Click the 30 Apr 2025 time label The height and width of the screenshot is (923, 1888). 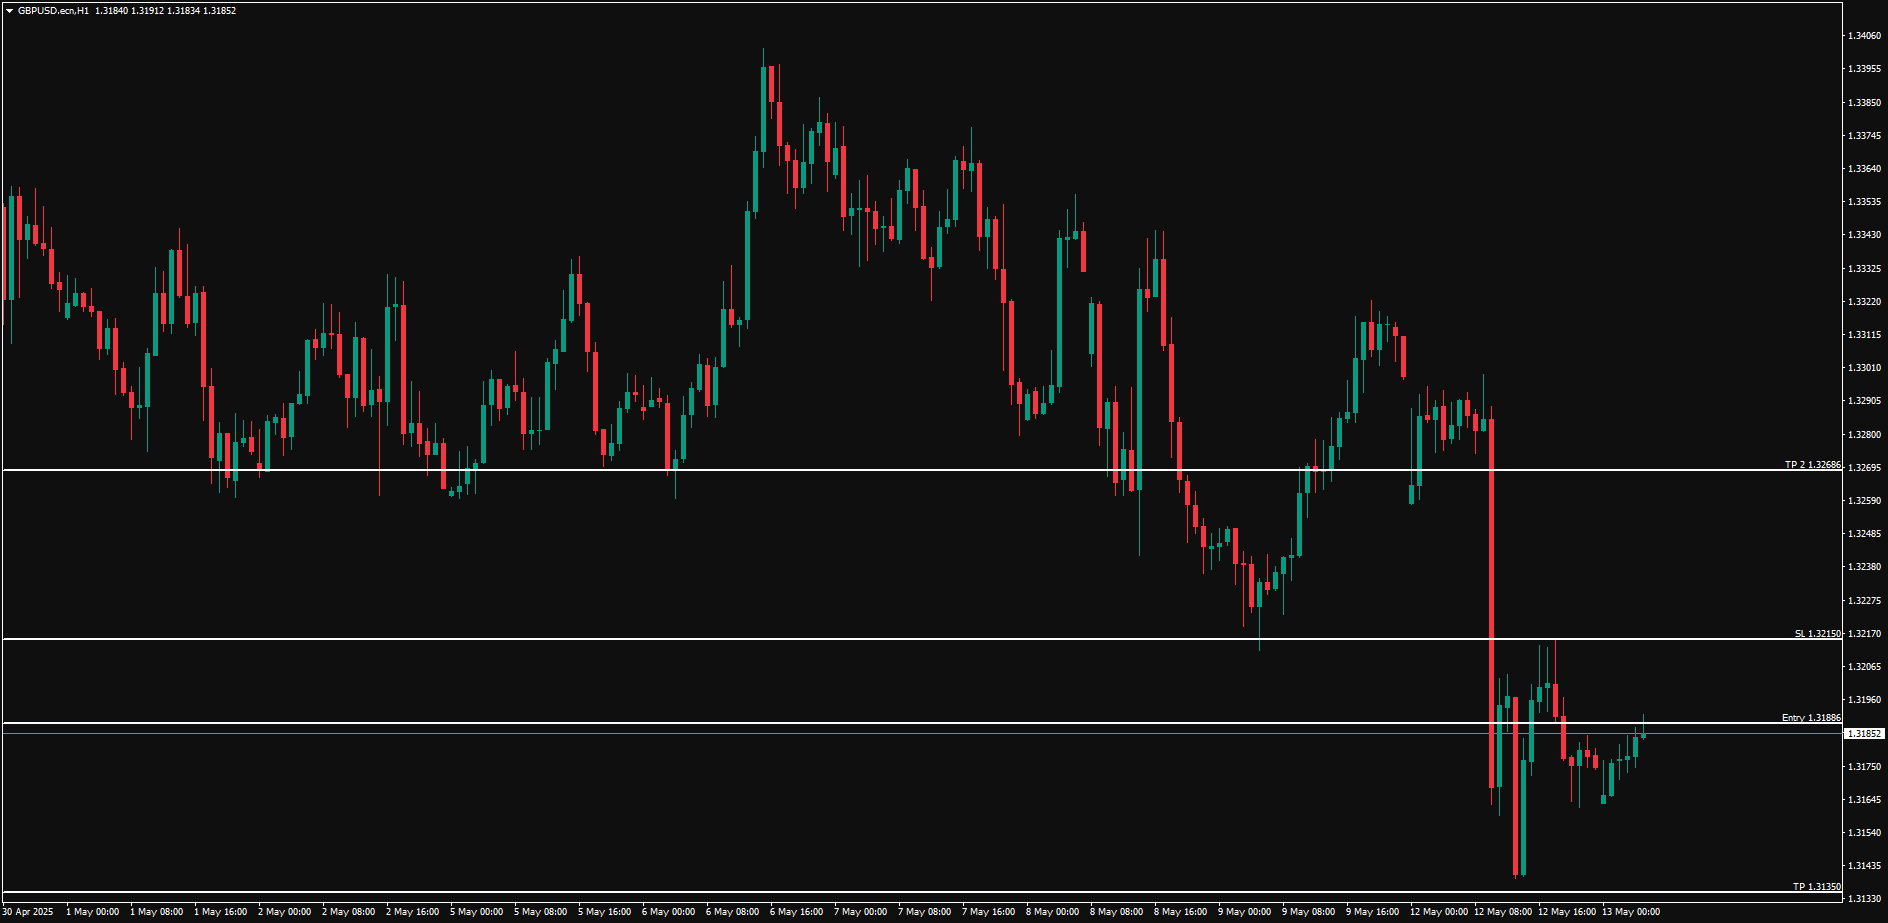click(28, 912)
